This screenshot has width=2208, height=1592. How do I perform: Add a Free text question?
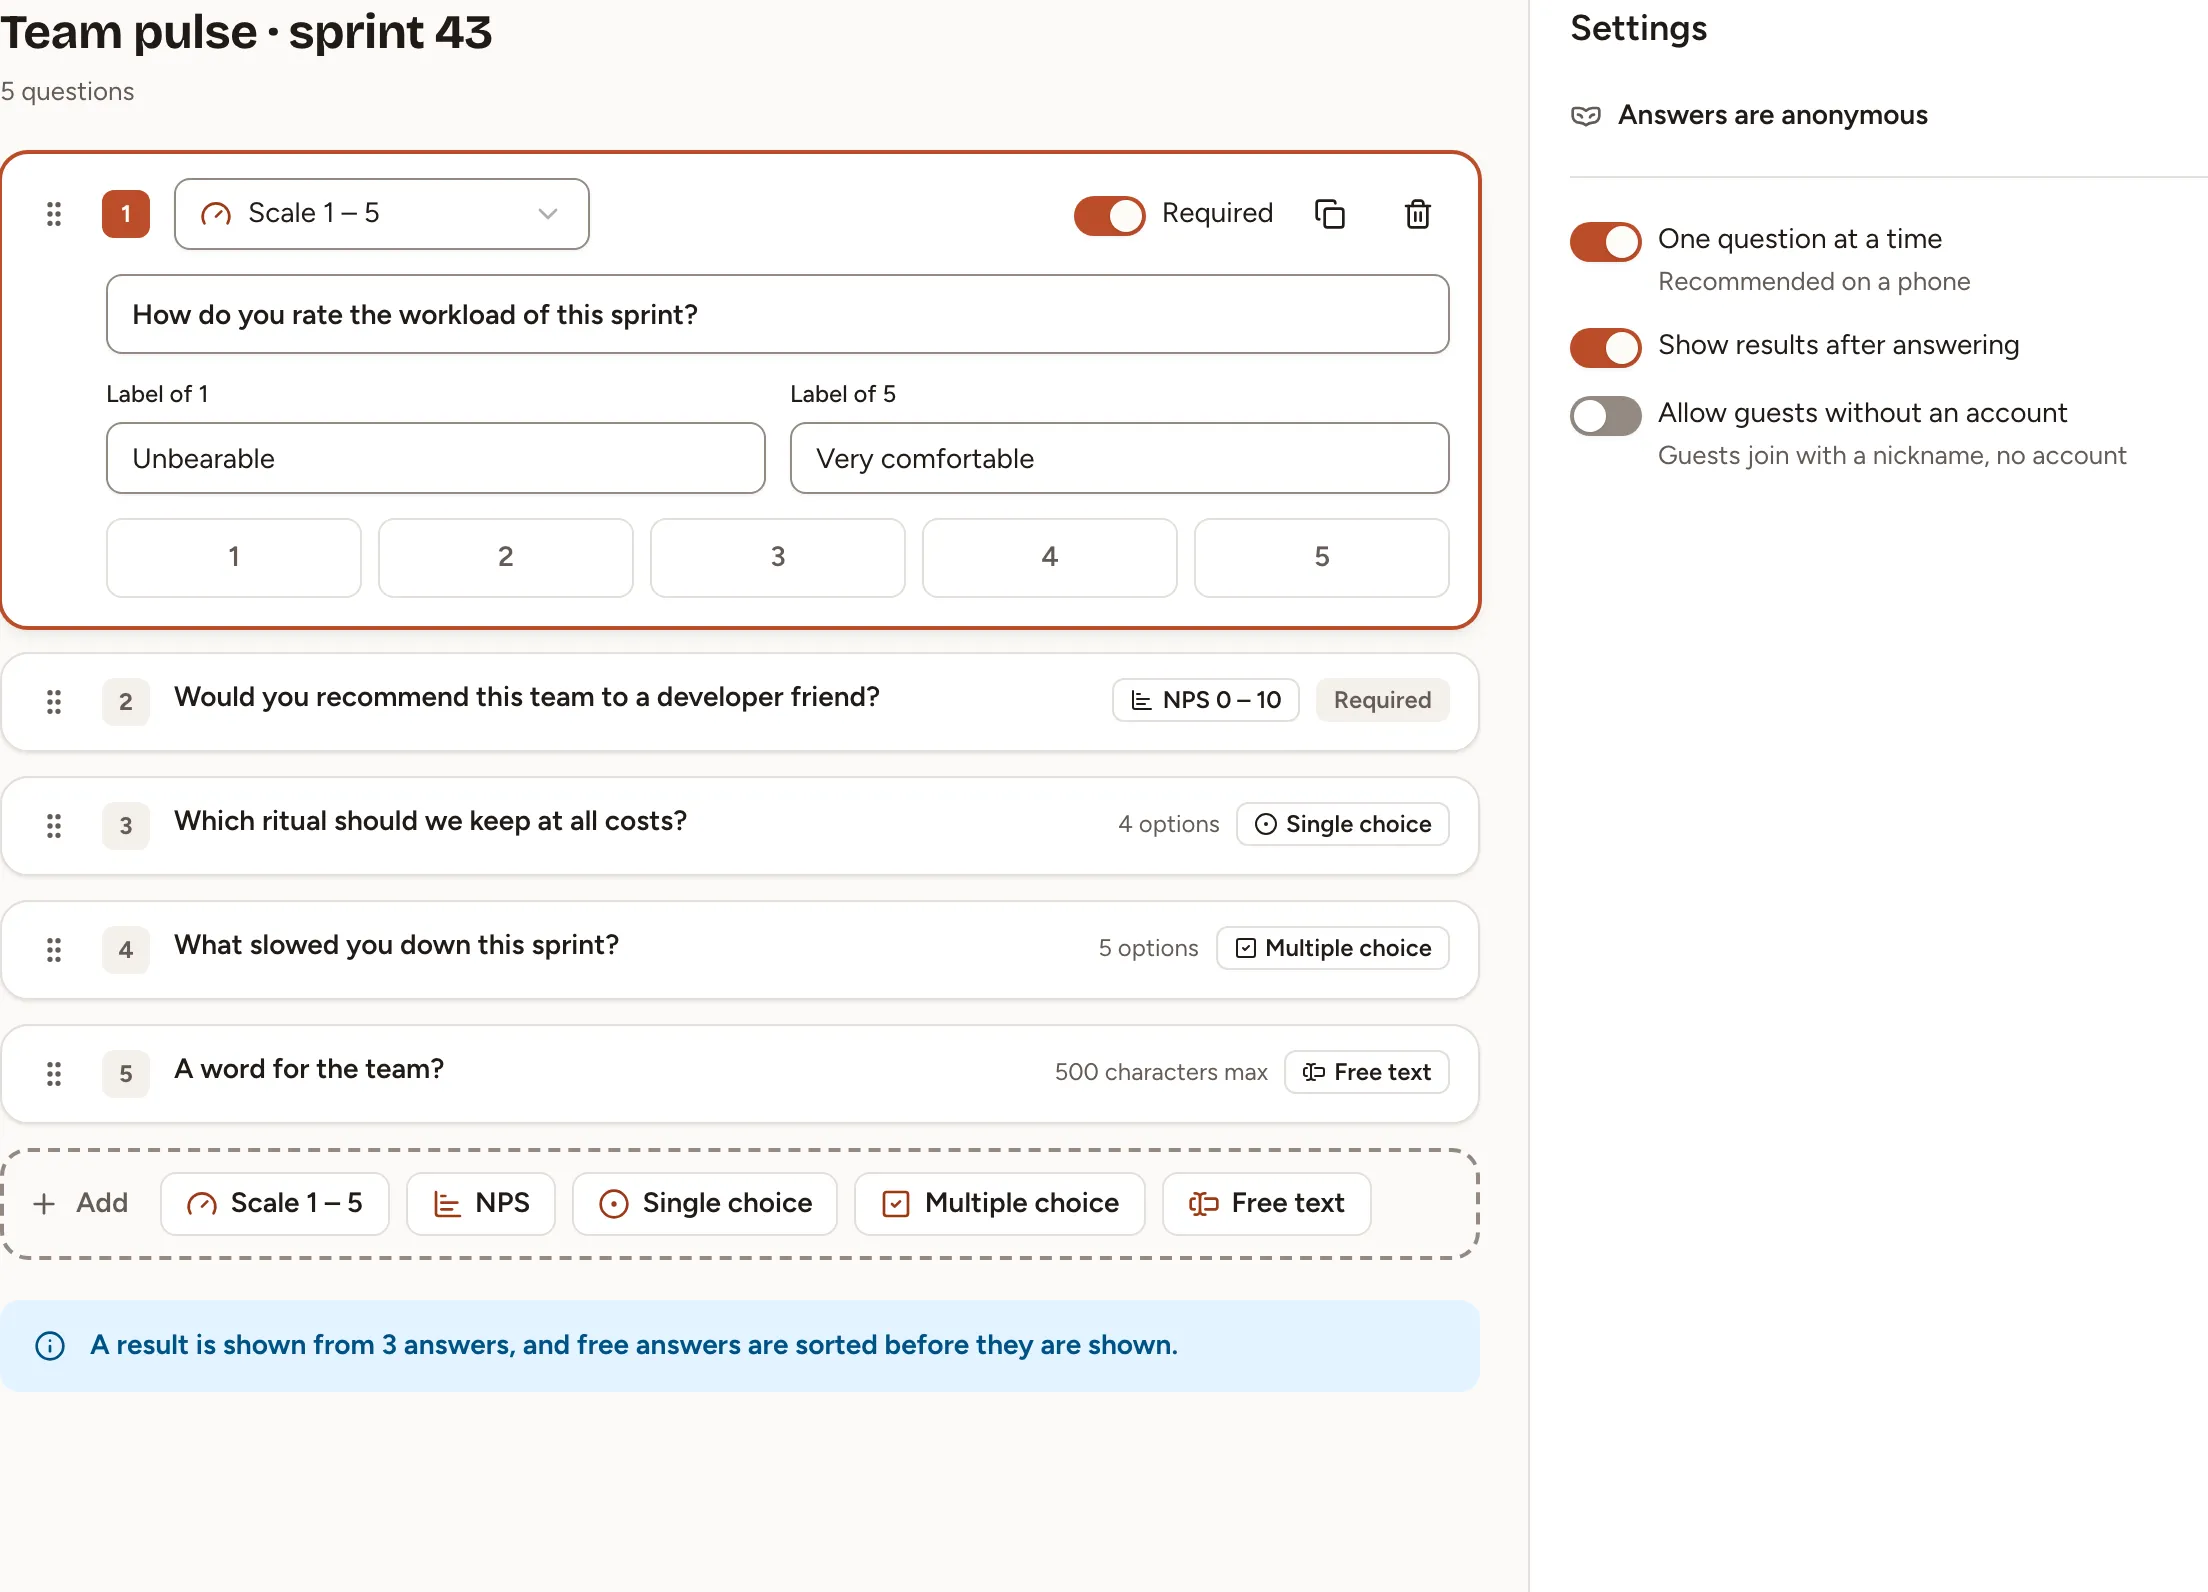(x=1267, y=1204)
